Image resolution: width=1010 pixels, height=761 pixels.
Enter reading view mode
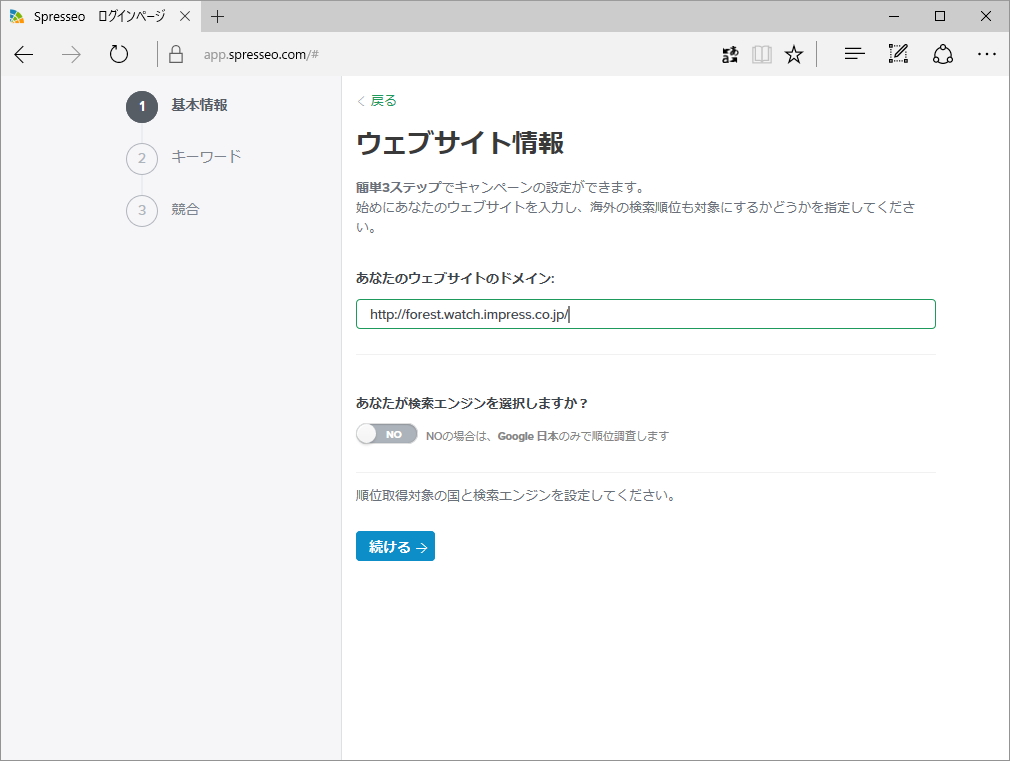pos(761,54)
